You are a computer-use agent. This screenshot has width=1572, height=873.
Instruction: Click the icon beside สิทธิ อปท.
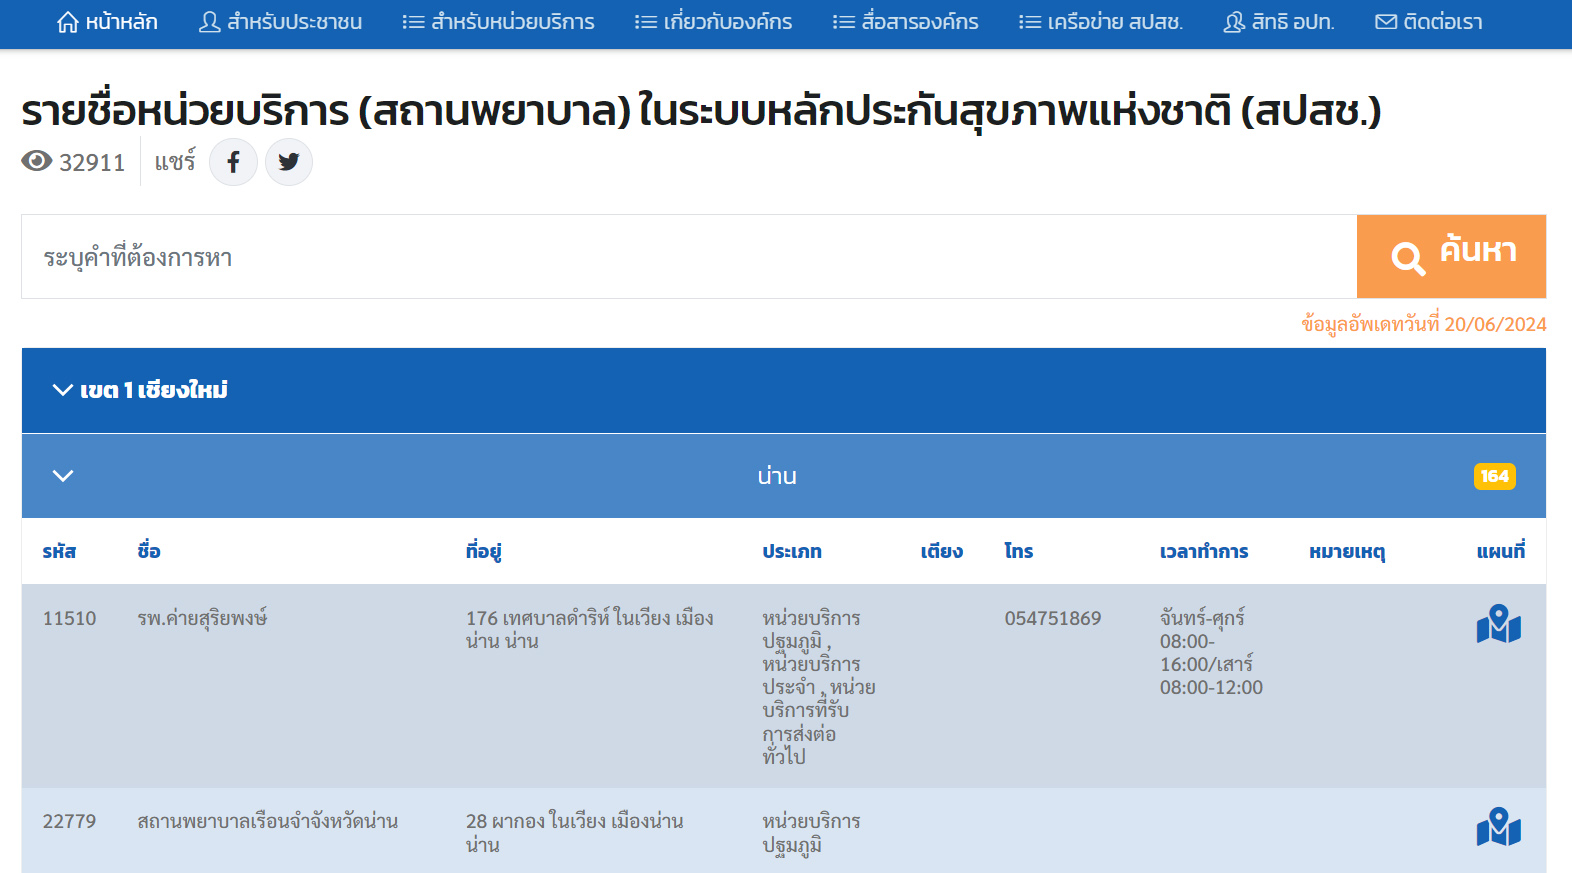point(1234,22)
